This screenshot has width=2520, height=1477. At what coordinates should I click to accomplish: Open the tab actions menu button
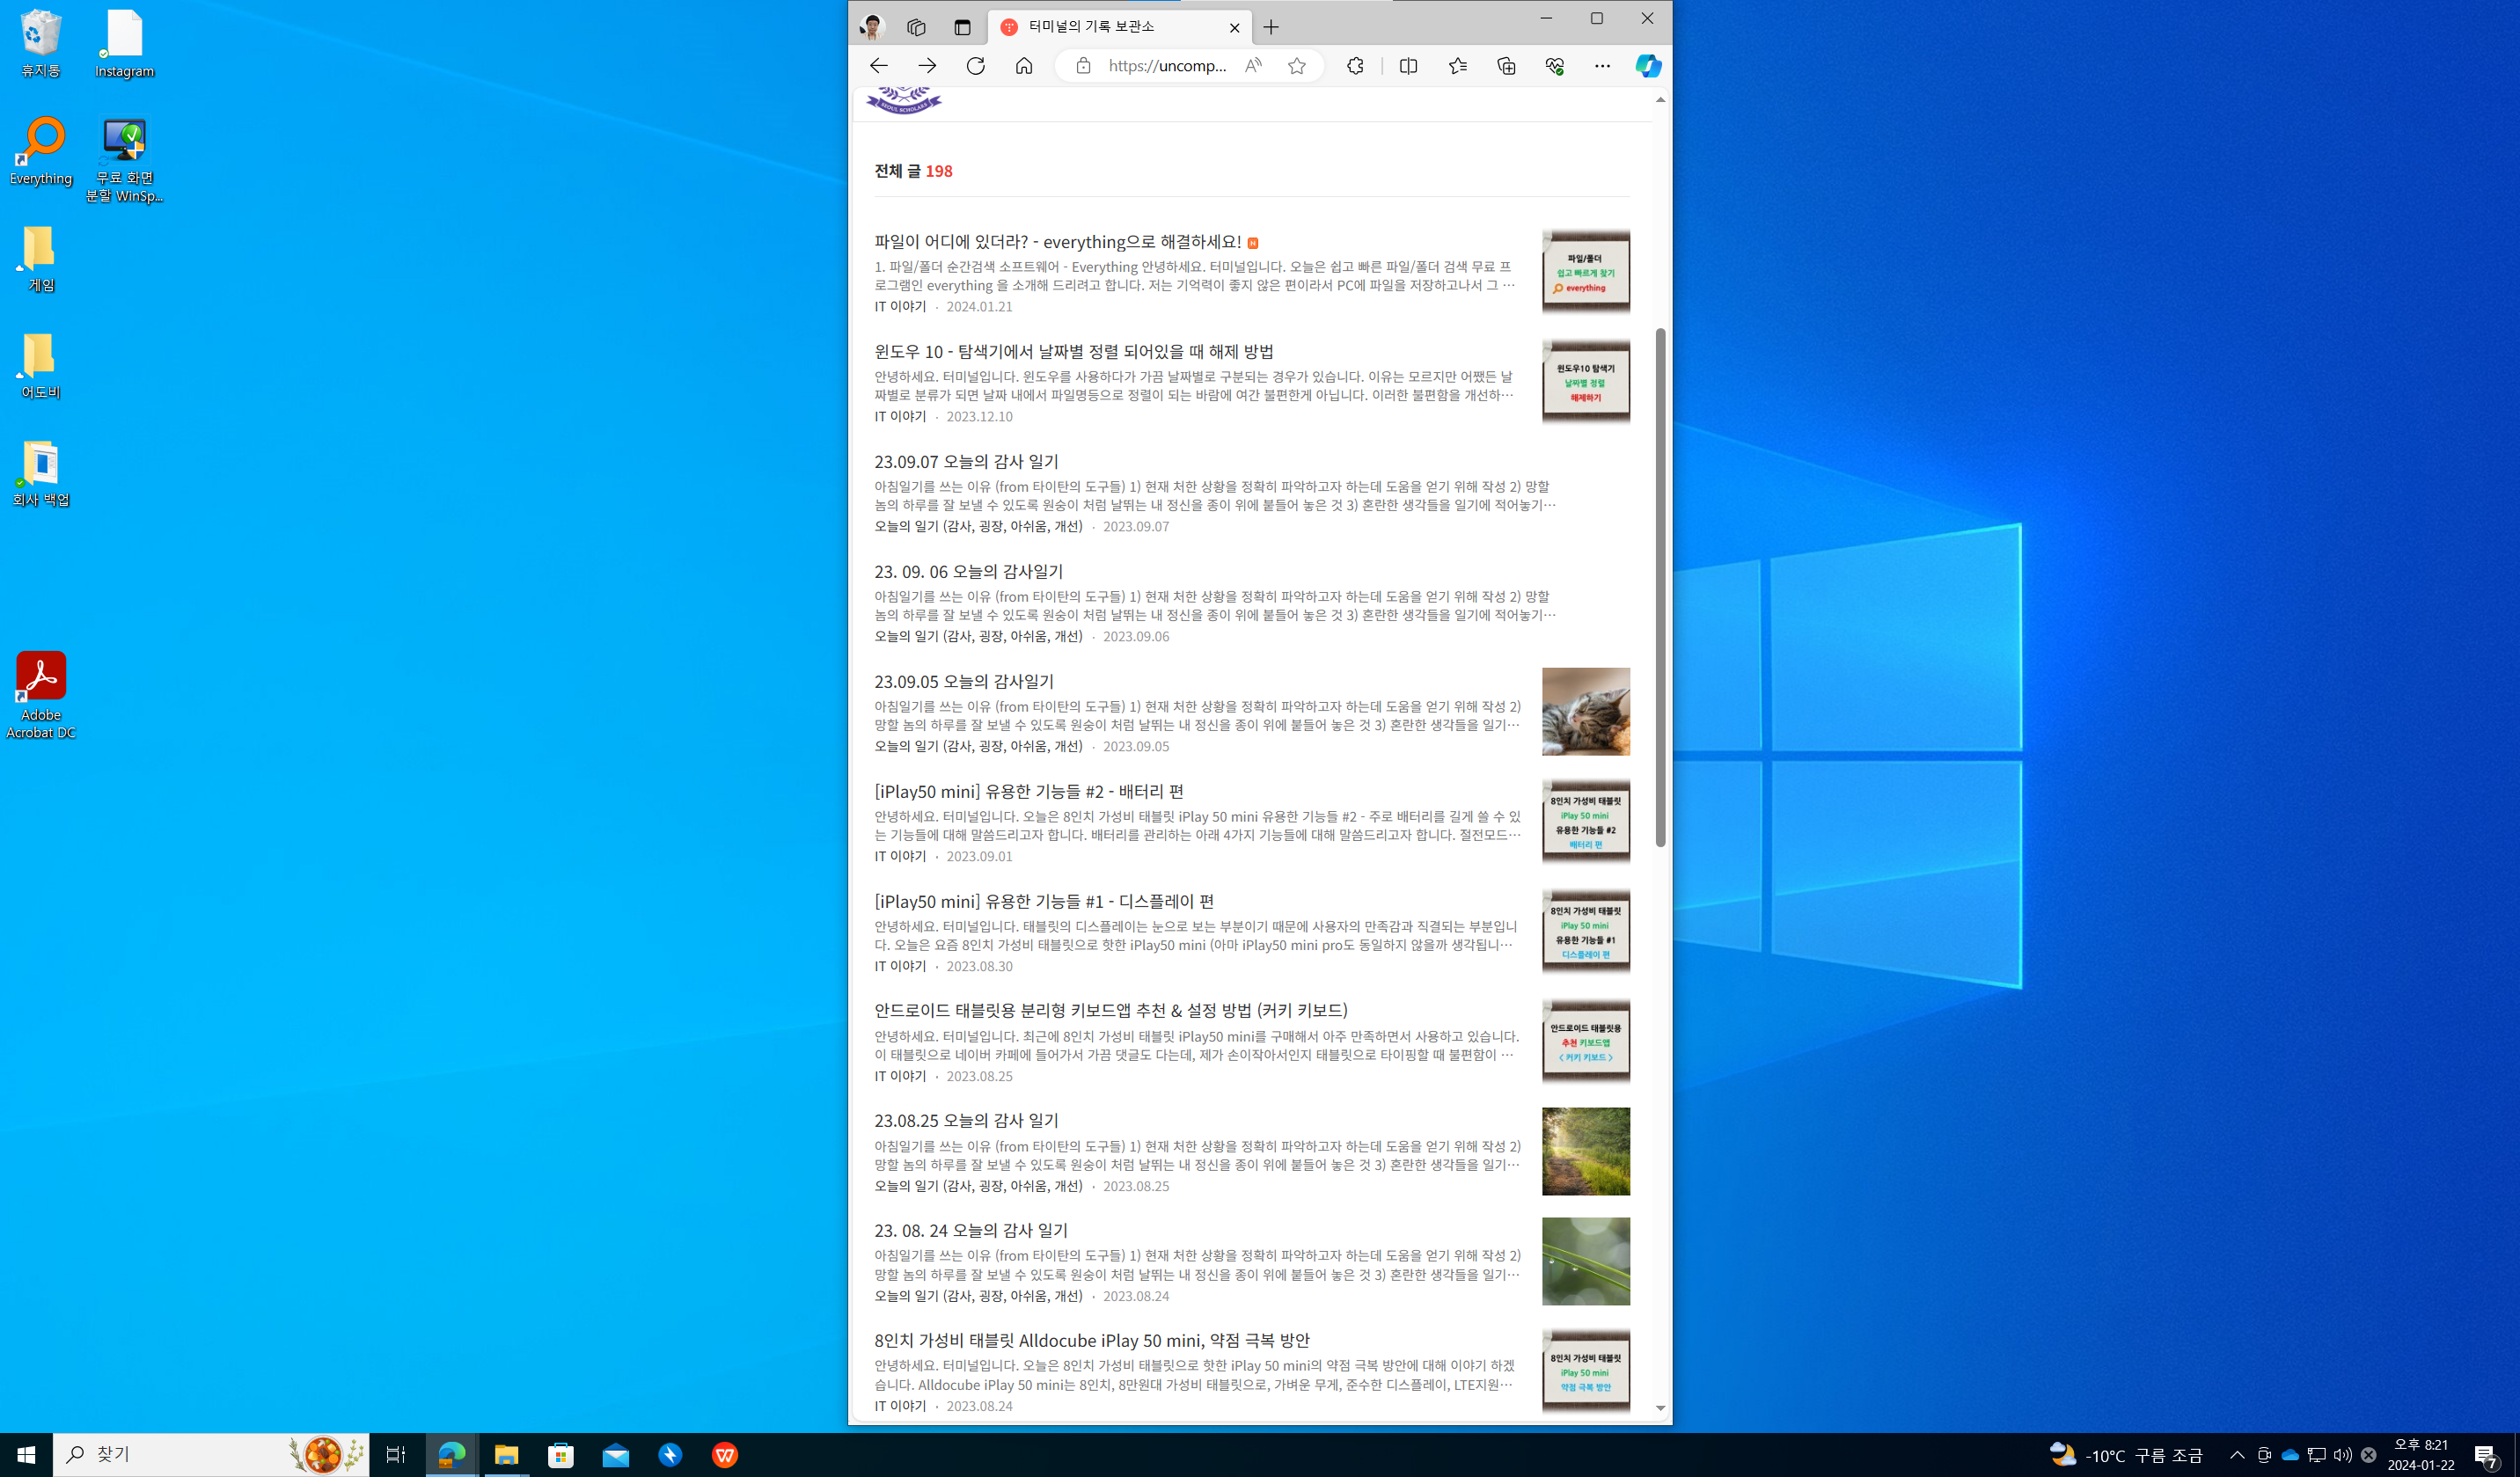pos(962,28)
